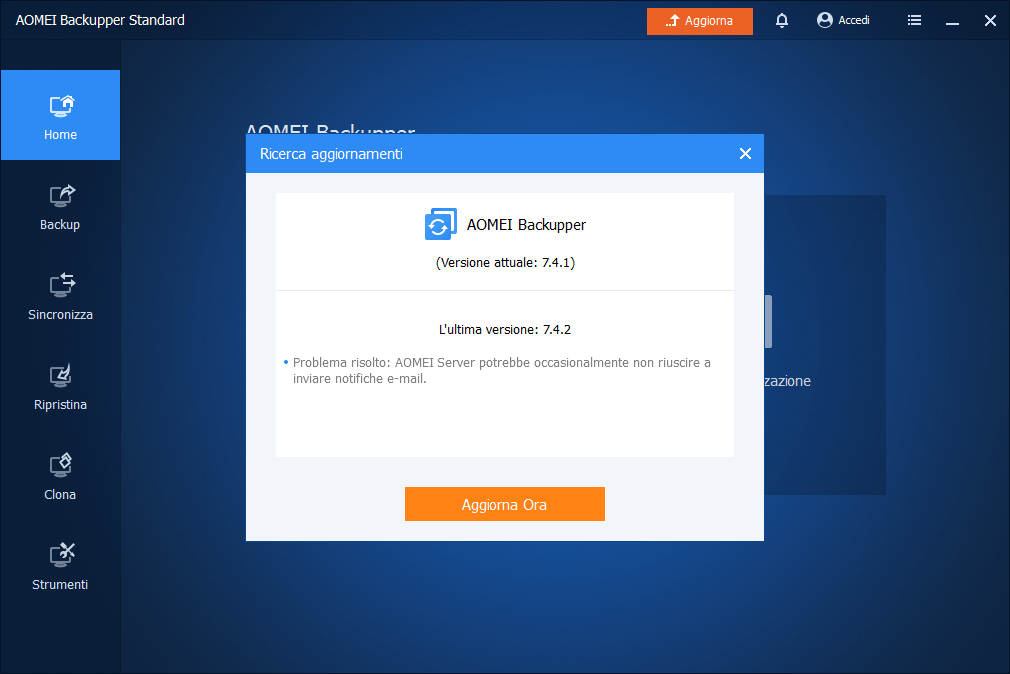Click the AOMEI Backupper Standard window title
Viewport: 1010px width, 674px height.
point(100,20)
